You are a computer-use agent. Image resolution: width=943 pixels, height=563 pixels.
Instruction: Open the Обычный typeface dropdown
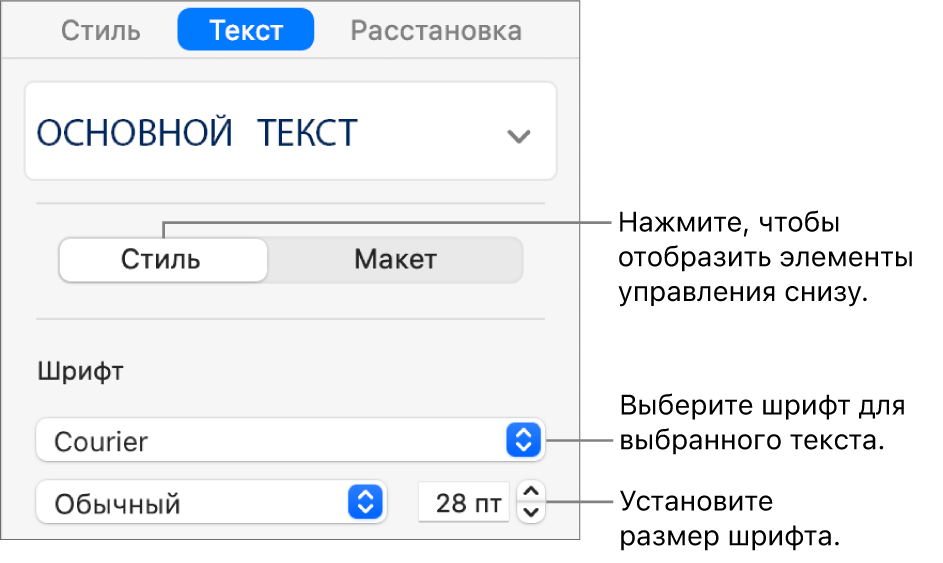211,502
